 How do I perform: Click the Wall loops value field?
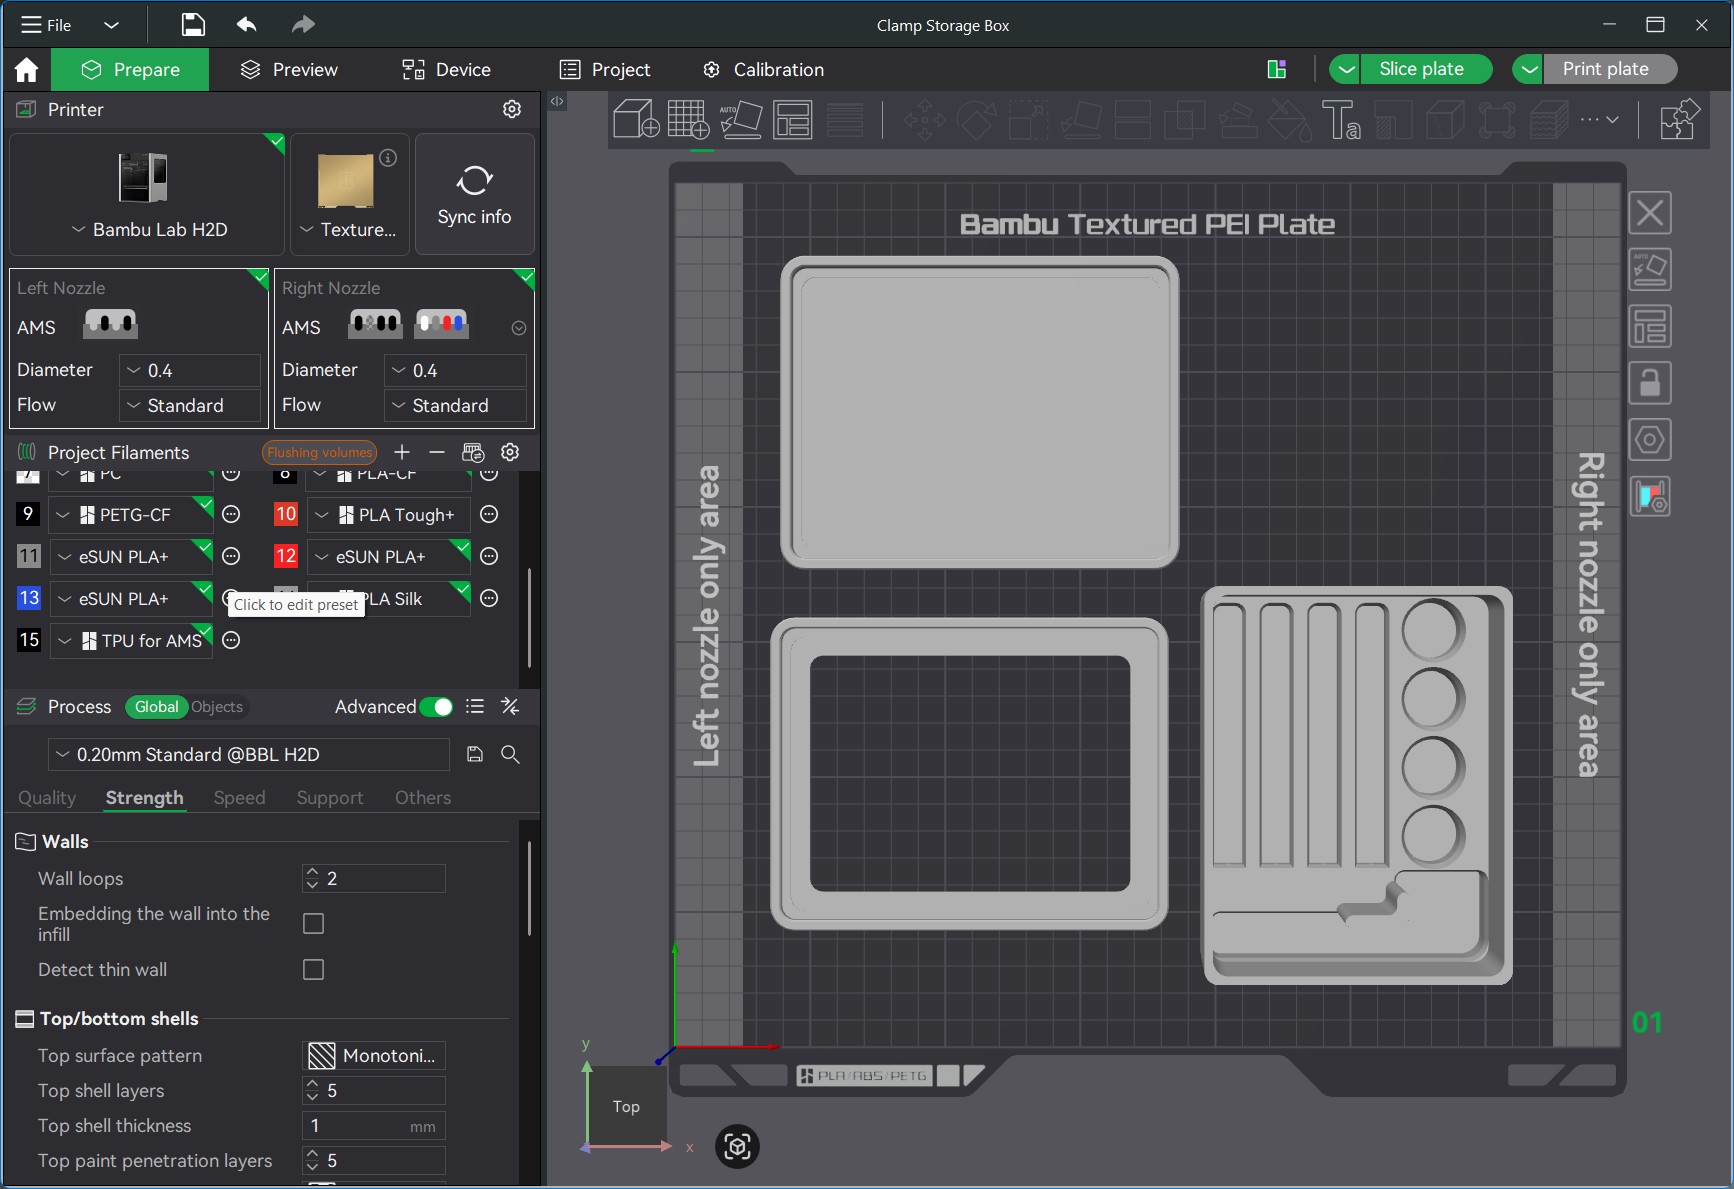(x=374, y=879)
